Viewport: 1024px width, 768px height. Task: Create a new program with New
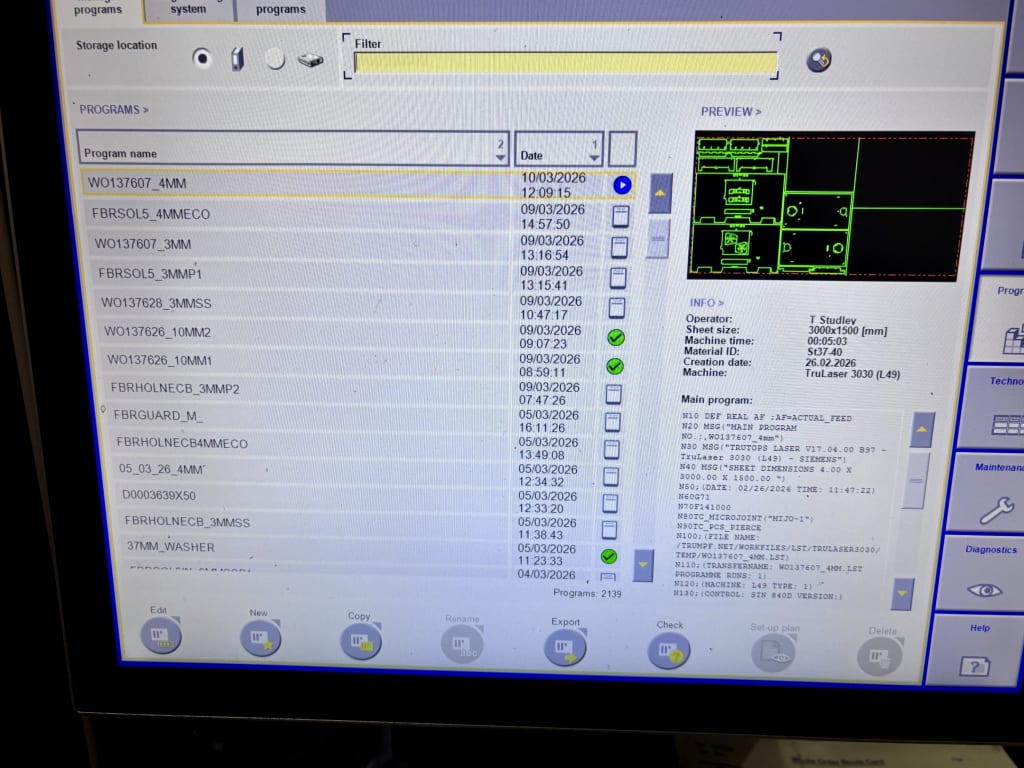click(x=260, y=638)
